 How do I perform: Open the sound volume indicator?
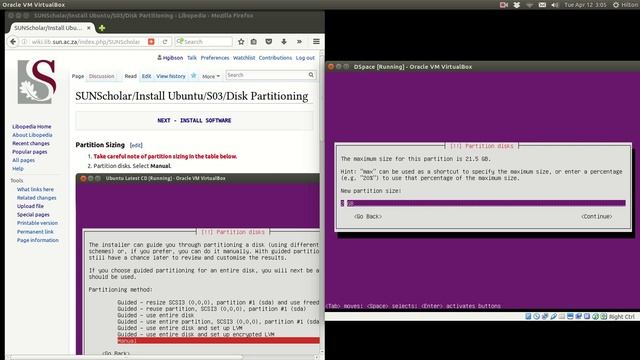[555, 5]
